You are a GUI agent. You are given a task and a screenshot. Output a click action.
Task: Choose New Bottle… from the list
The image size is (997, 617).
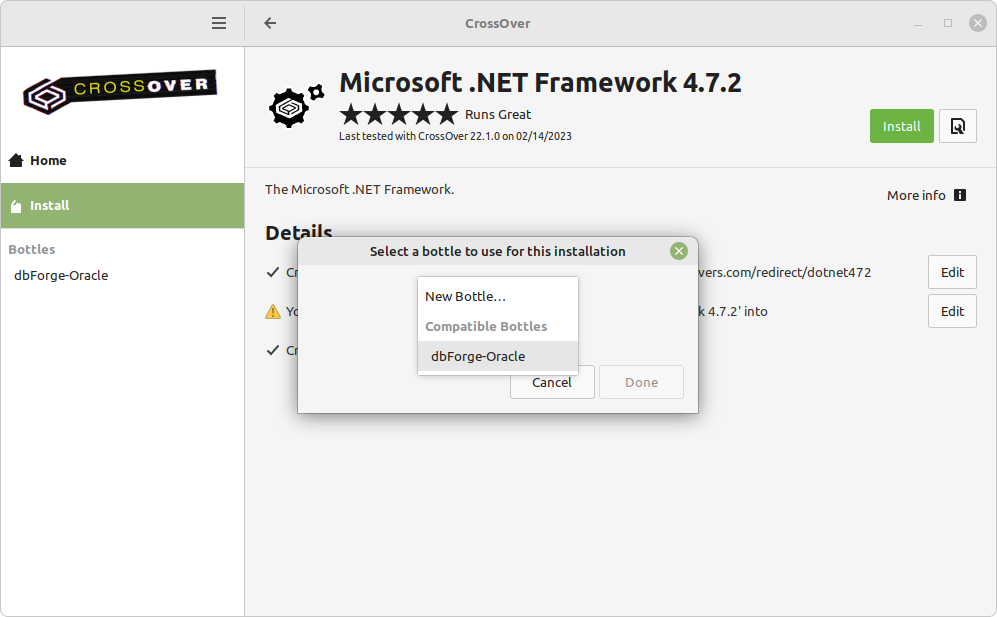(x=498, y=296)
